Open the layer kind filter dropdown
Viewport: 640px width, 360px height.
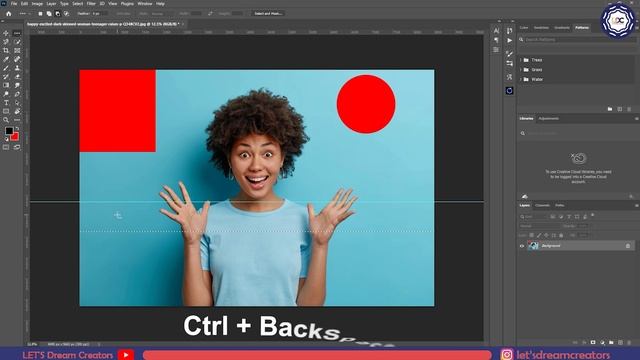(533, 216)
